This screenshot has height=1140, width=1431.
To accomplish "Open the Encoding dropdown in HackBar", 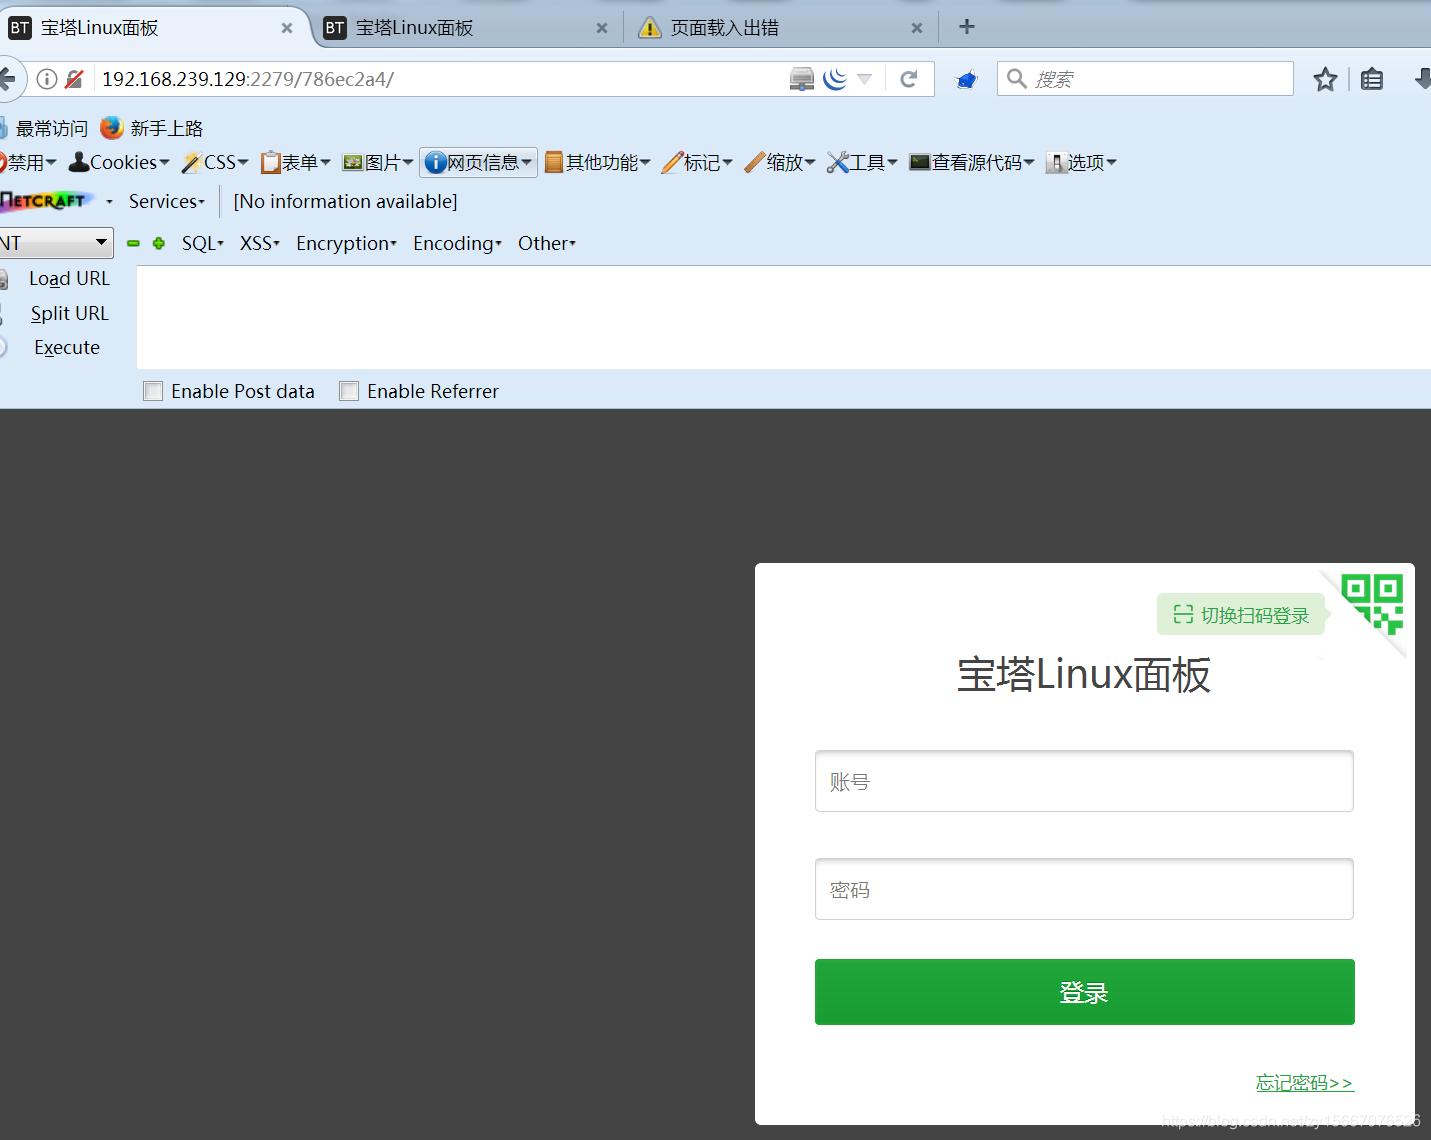I will click(456, 243).
